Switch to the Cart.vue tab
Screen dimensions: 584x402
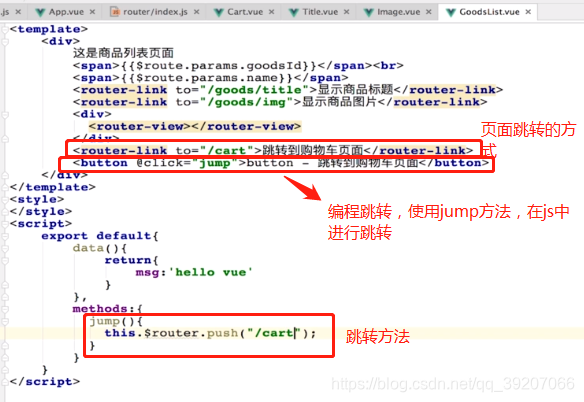click(245, 12)
